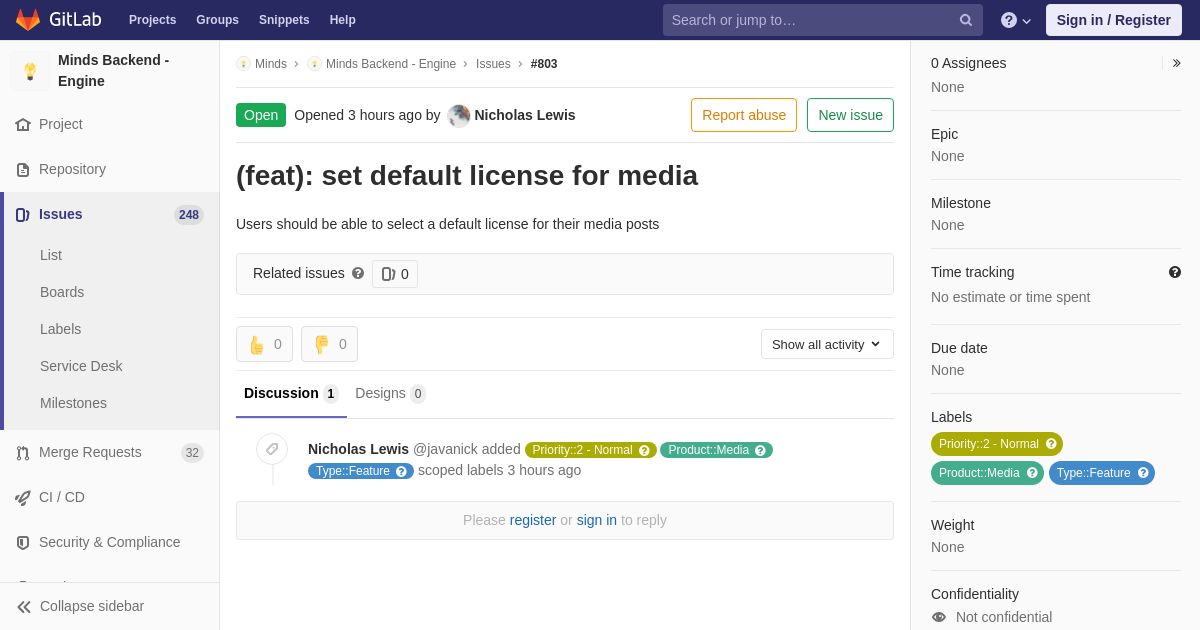This screenshot has height=630, width=1200.
Task: Open the Help question mark menu
Action: (x=1016, y=20)
